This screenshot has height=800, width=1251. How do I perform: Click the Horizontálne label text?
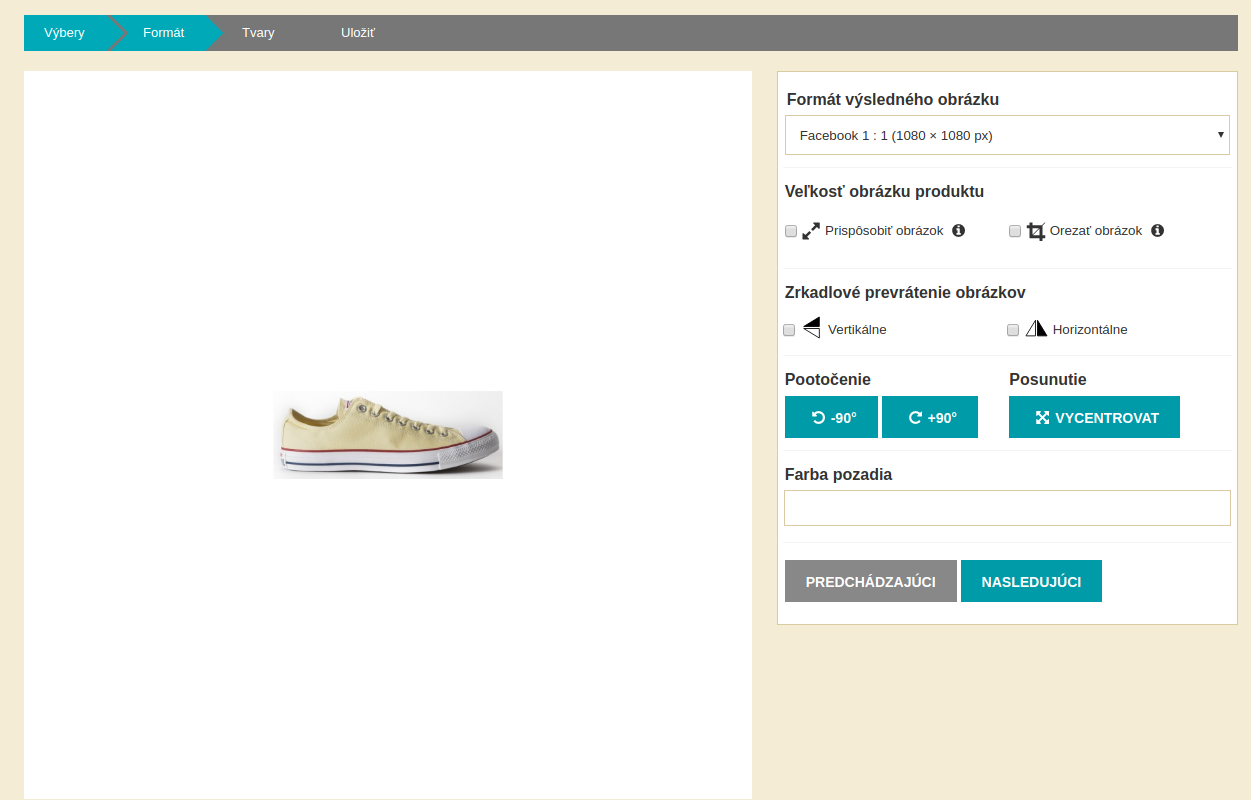[x=1090, y=330]
